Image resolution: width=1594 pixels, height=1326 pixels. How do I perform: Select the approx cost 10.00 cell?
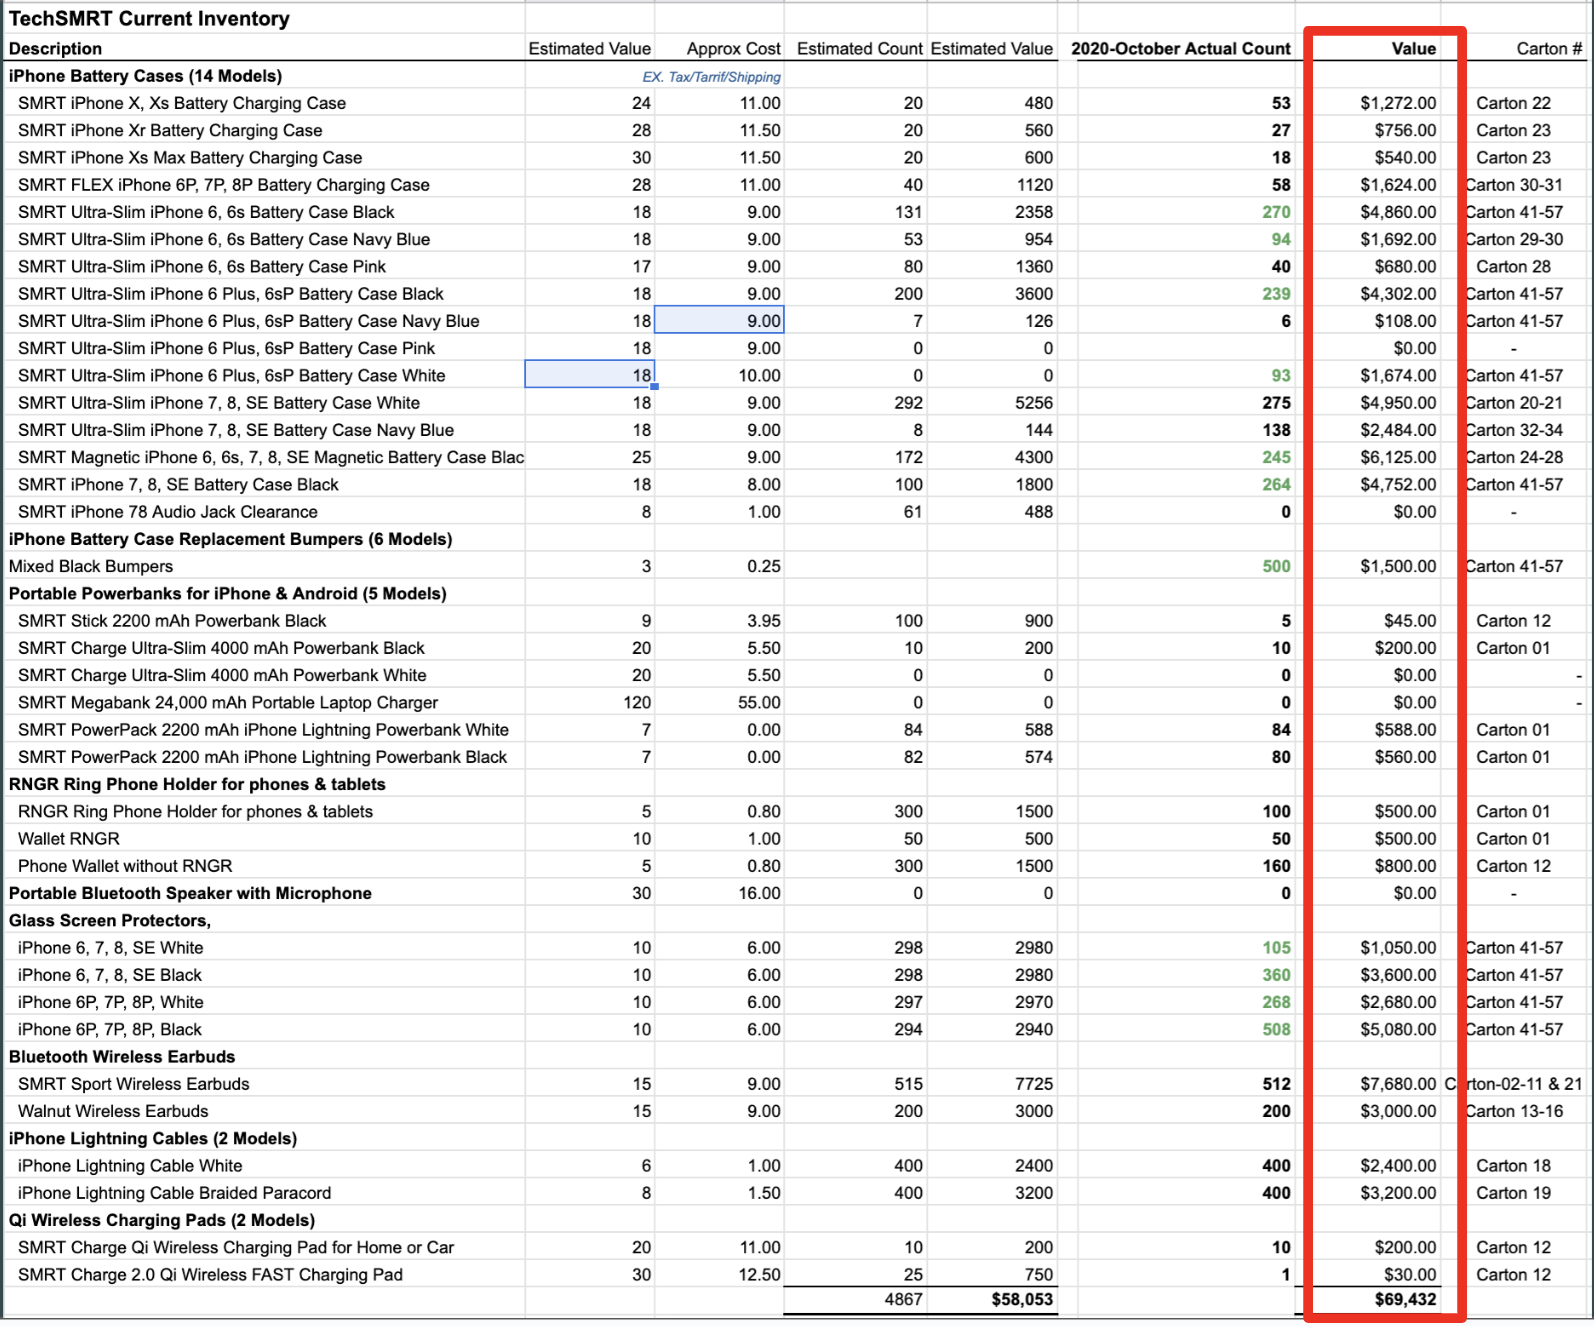click(x=759, y=376)
